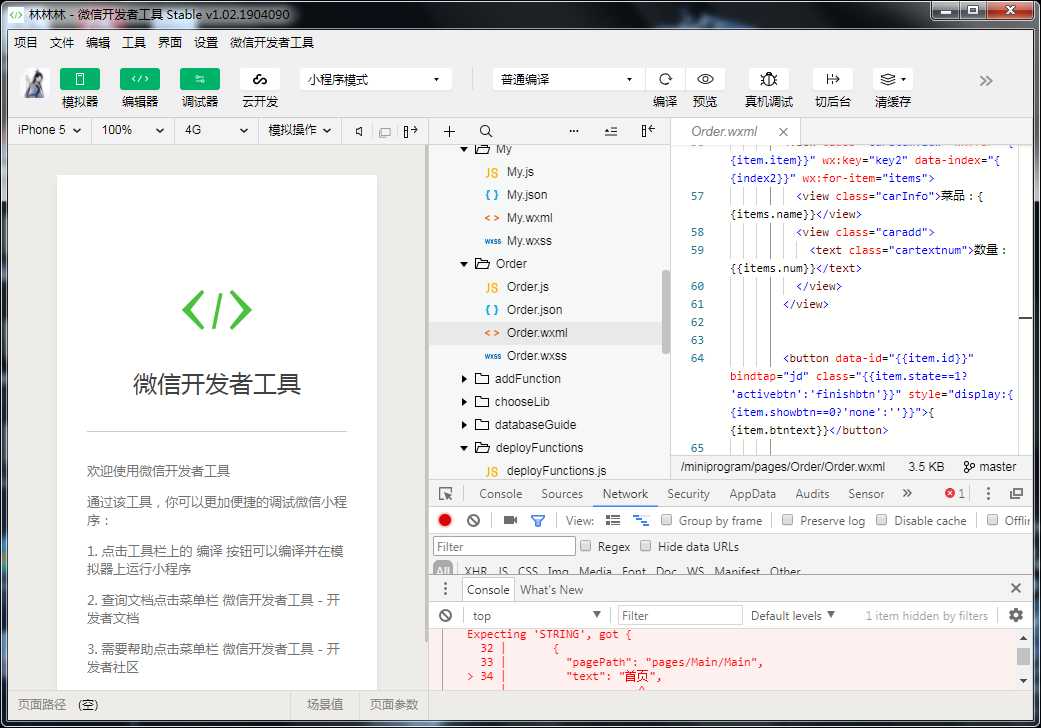Image resolution: width=1041 pixels, height=728 pixels.
Task: Expand the toolbar overflow double-chevron
Action: click(x=986, y=81)
